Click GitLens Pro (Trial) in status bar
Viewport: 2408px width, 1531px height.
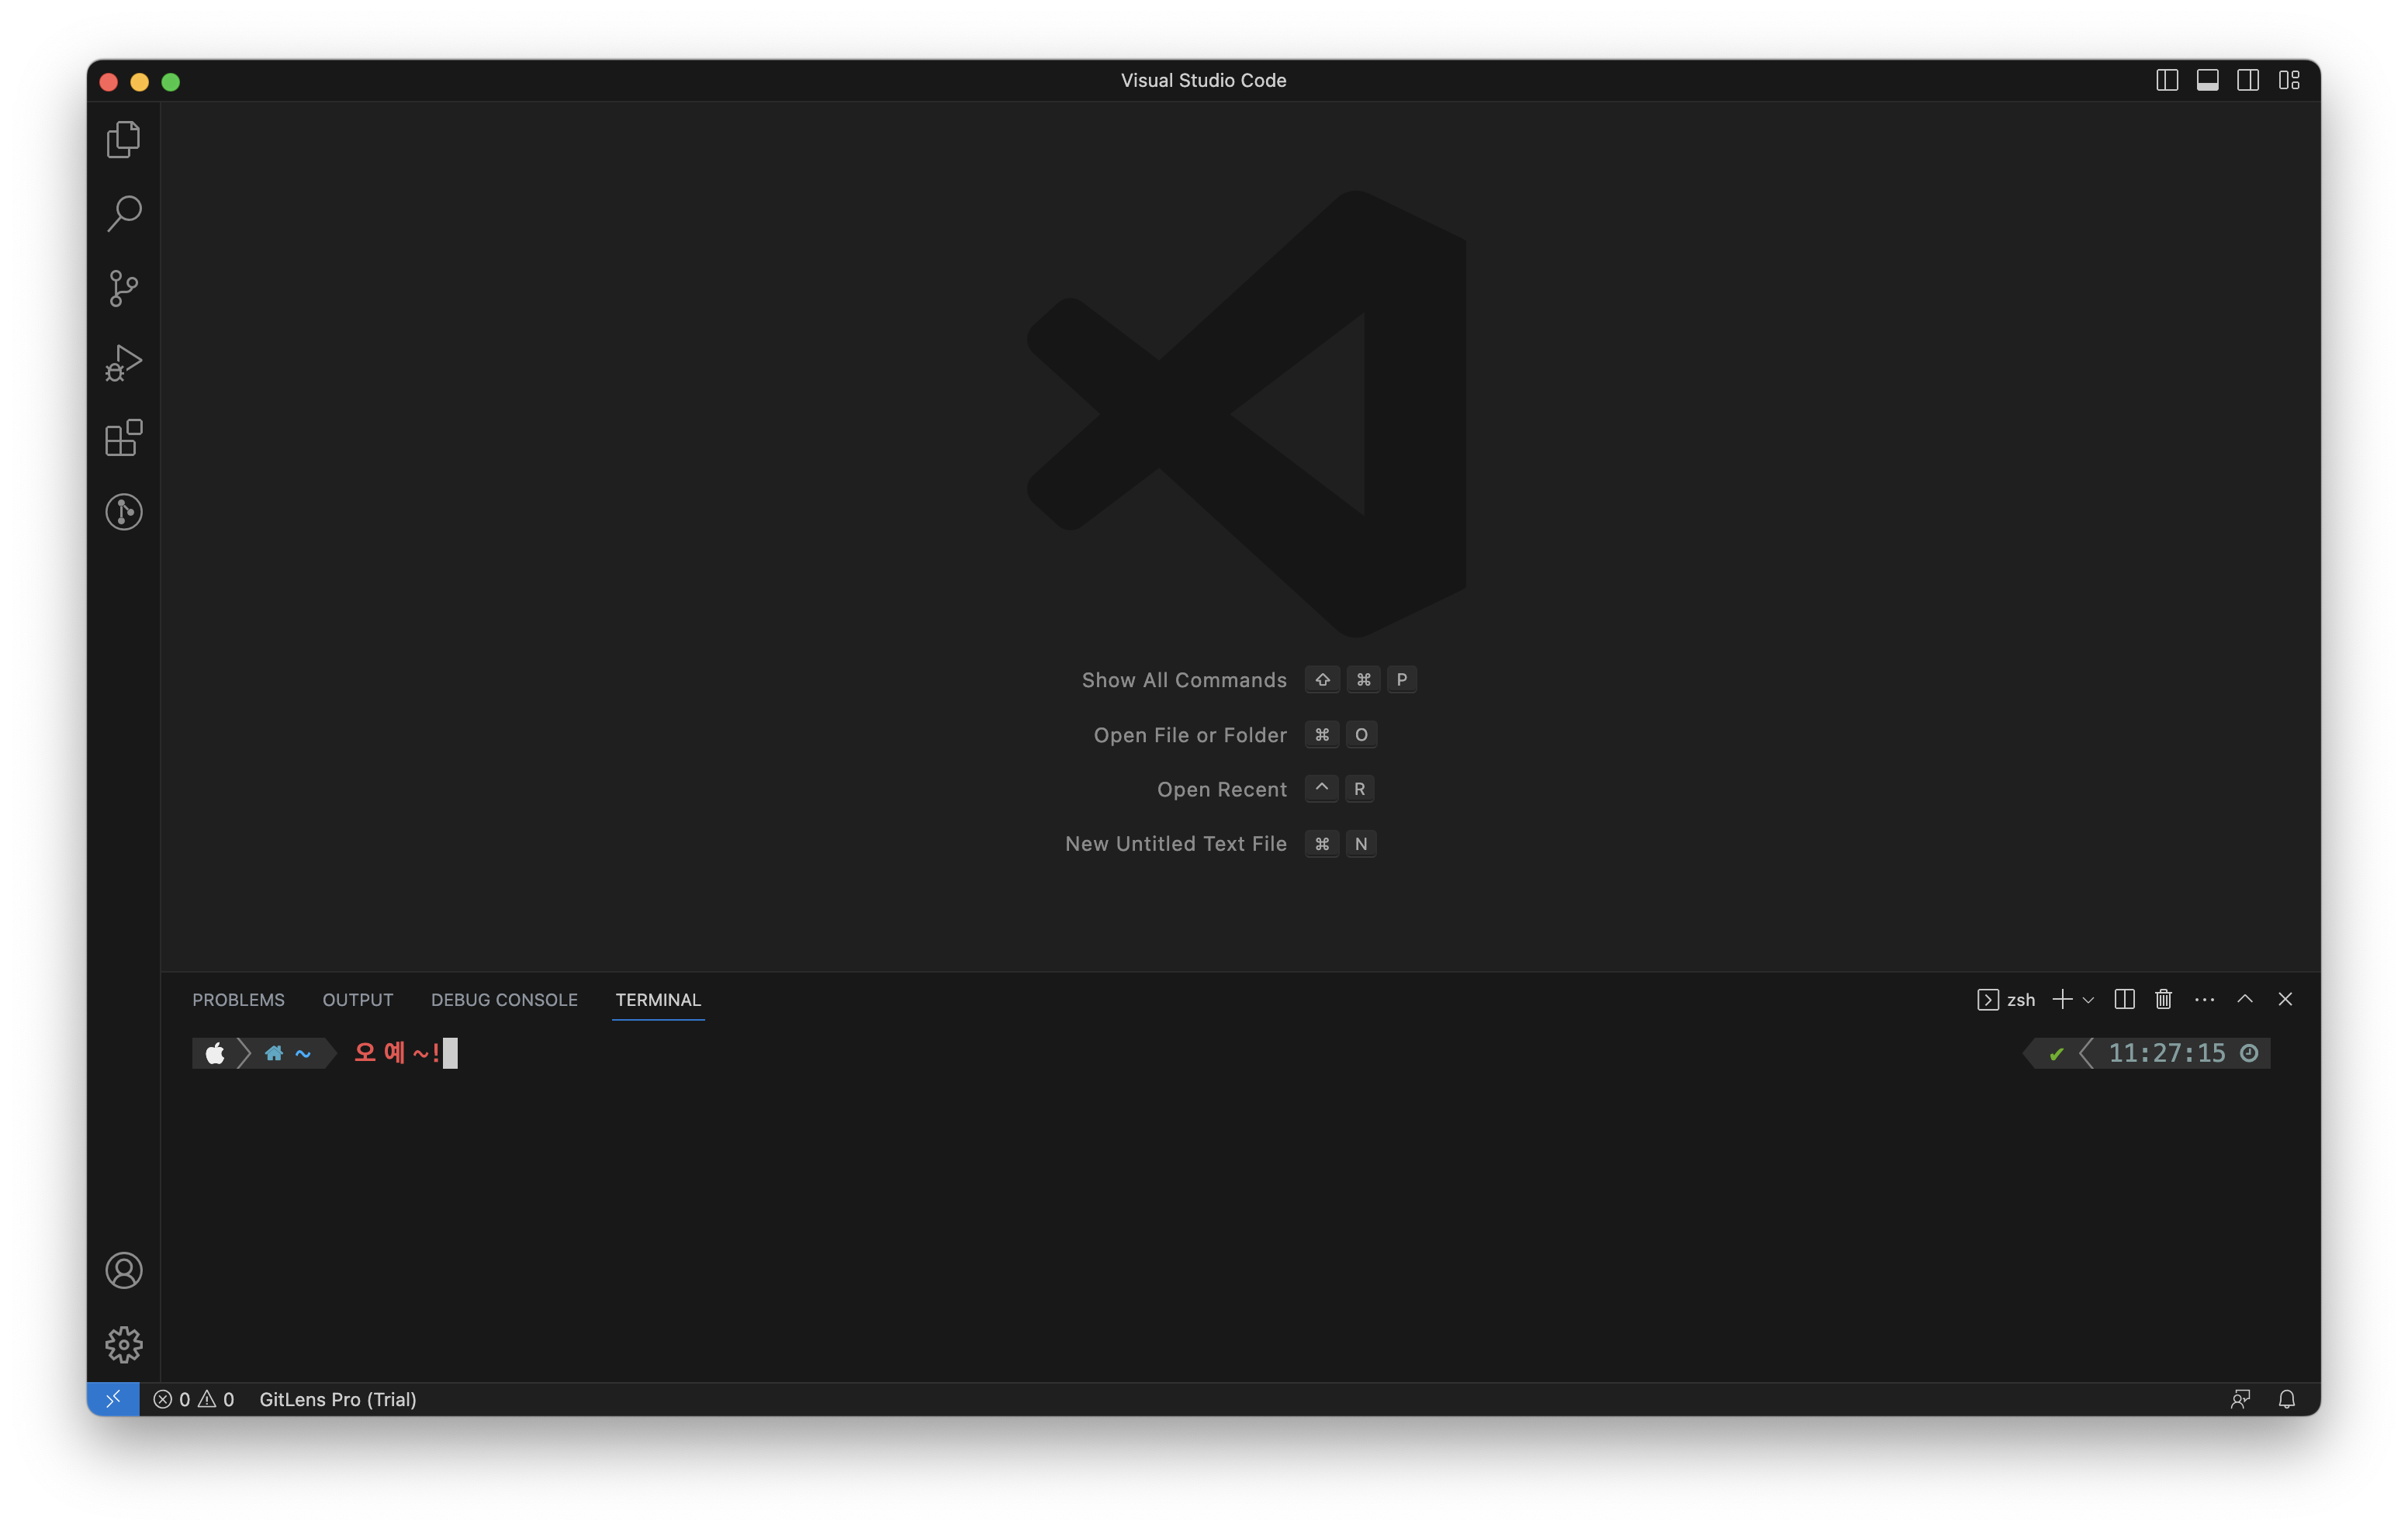[337, 1399]
